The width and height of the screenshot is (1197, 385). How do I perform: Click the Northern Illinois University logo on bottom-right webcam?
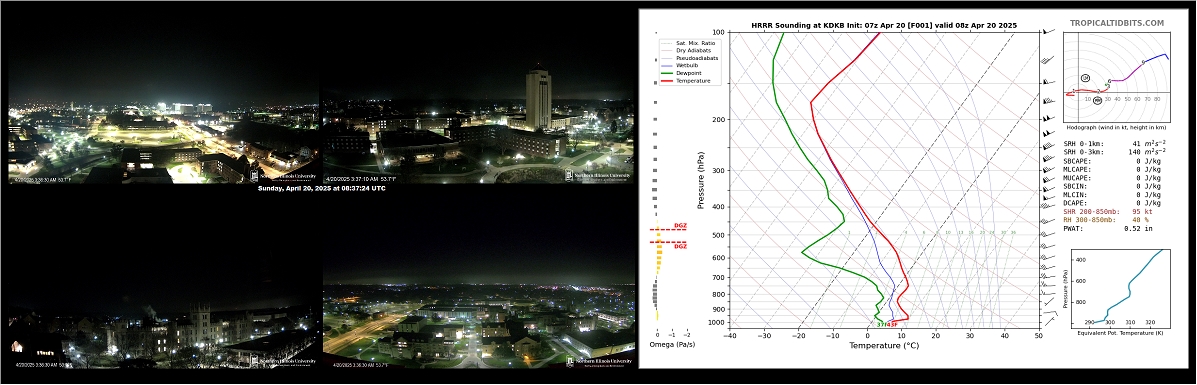[x=598, y=361]
